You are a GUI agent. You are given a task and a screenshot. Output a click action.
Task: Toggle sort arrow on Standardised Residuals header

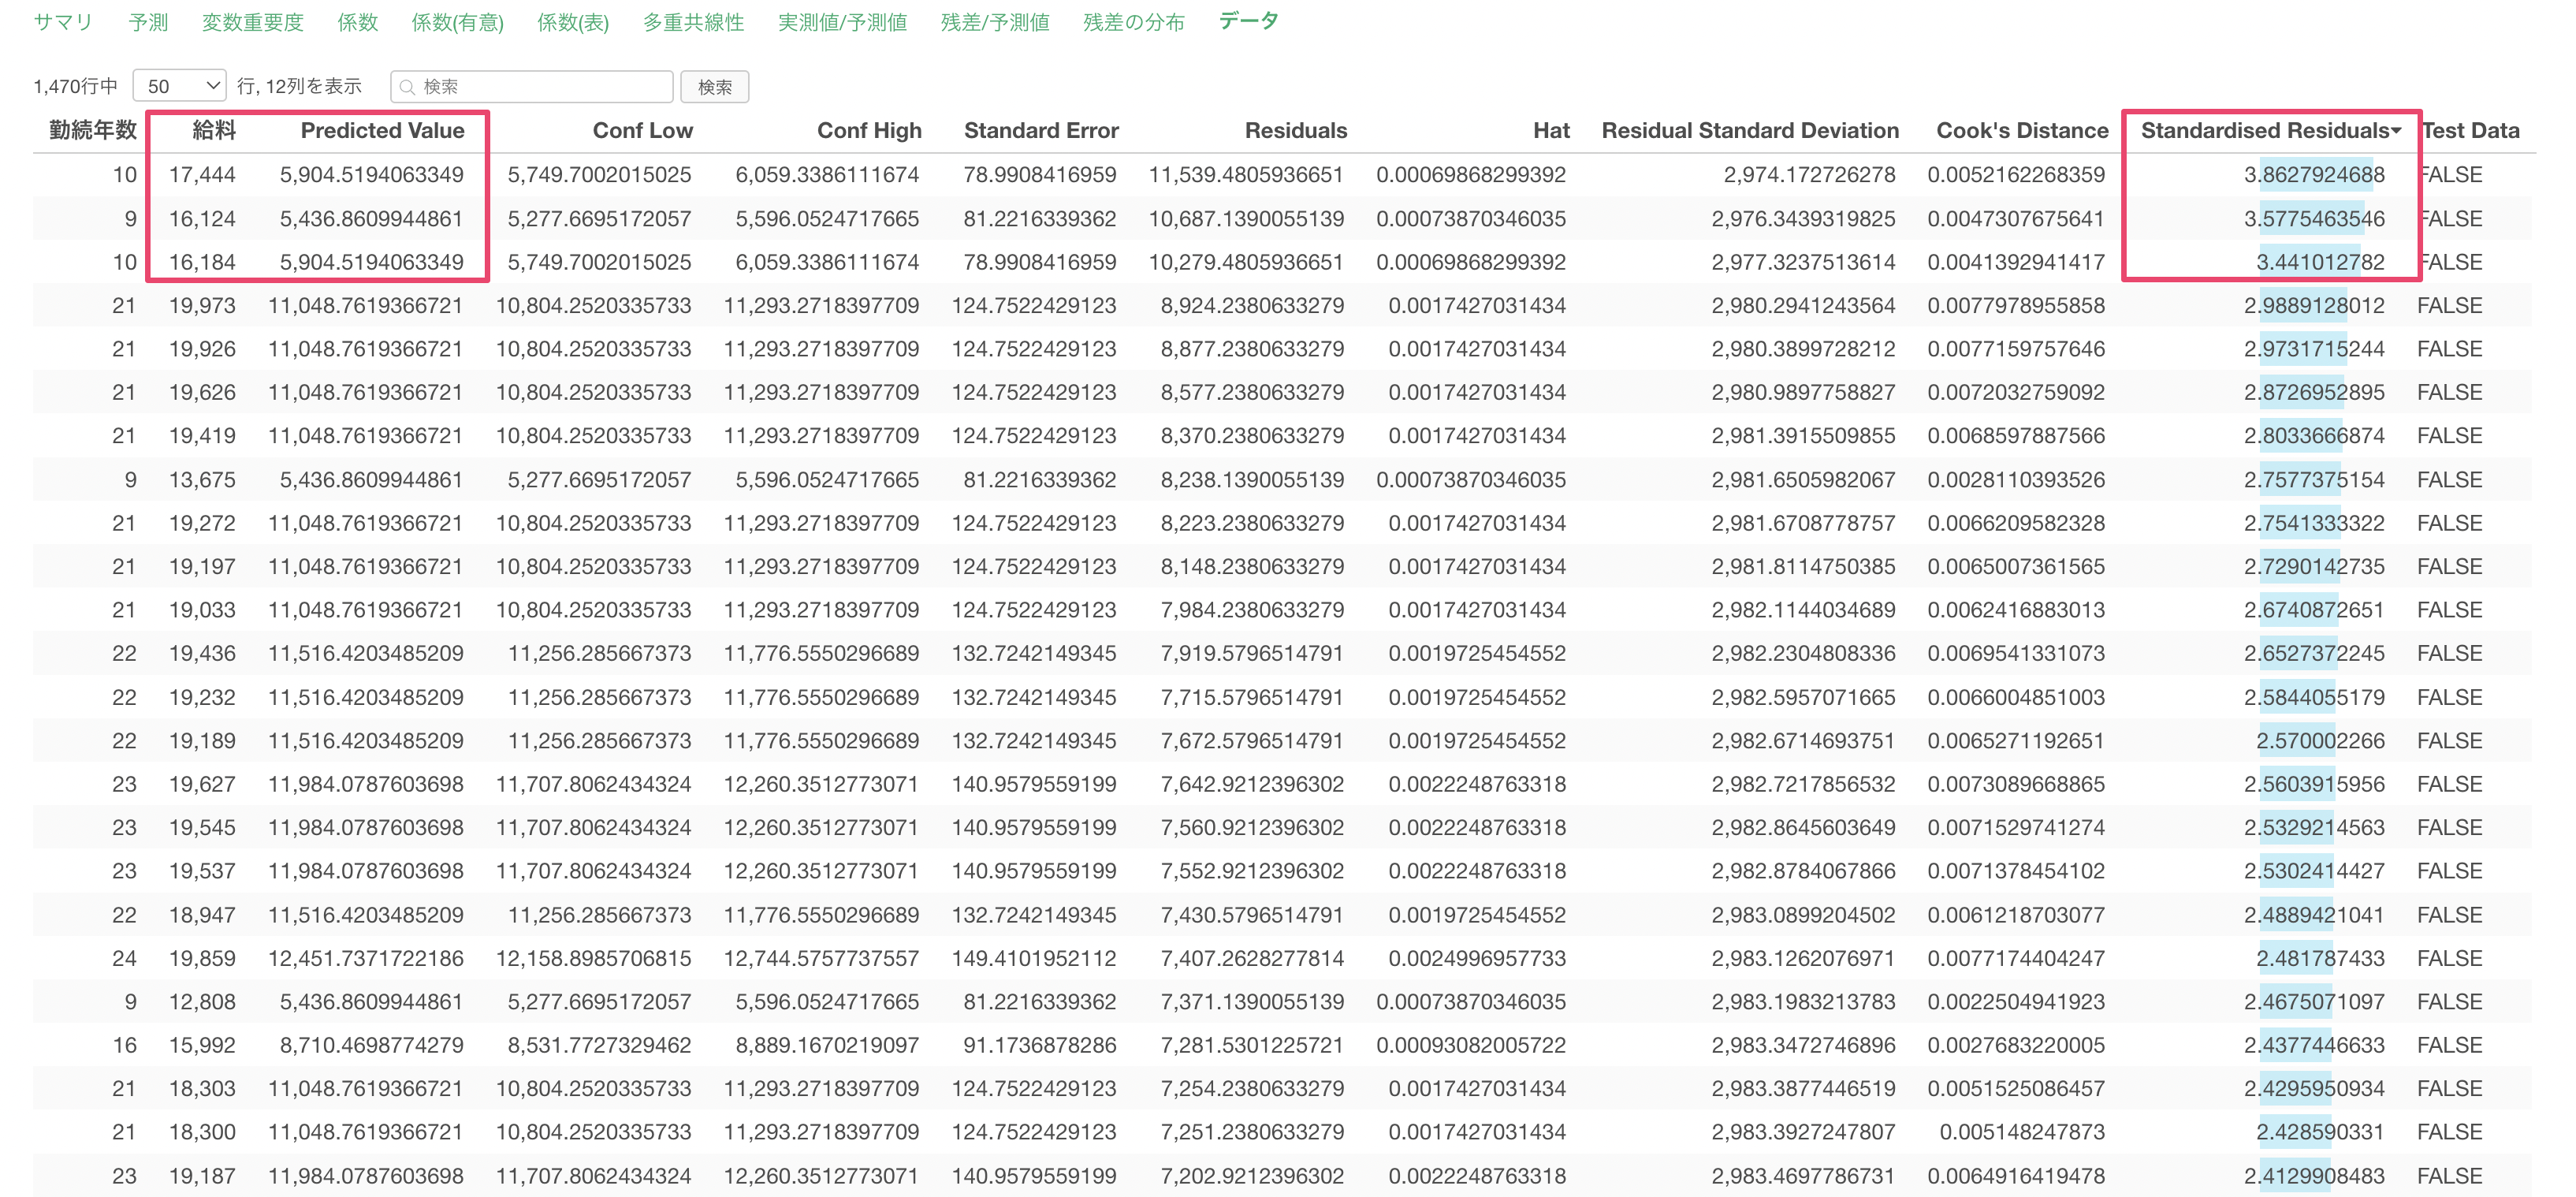point(2396,131)
